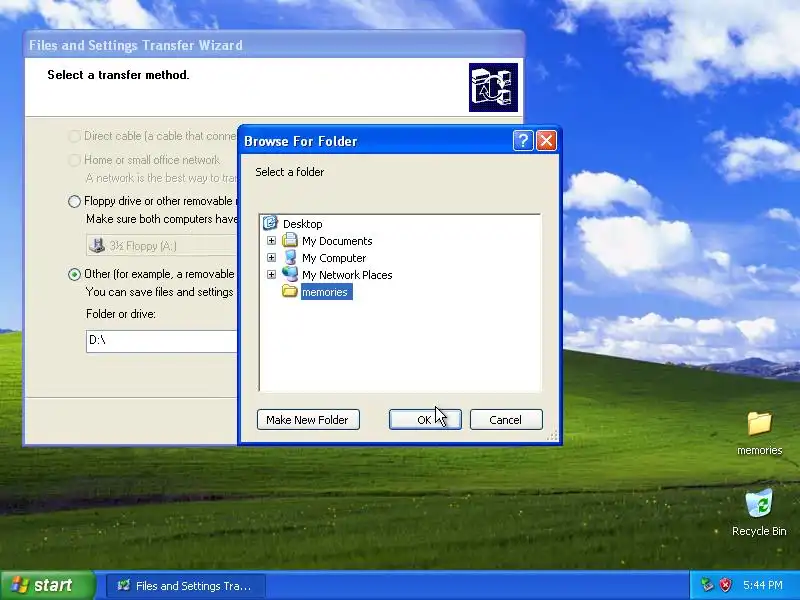Open the 3½ Floppy (A:) drive dropdown
Screen dimensions: 800x600
(x=161, y=245)
